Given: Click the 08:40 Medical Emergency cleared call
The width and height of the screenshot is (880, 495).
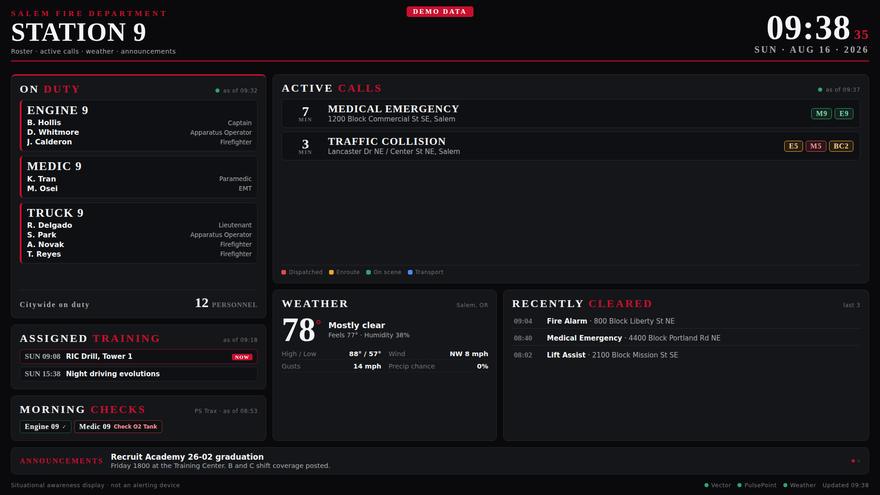Looking at the screenshot, I should [x=686, y=338].
